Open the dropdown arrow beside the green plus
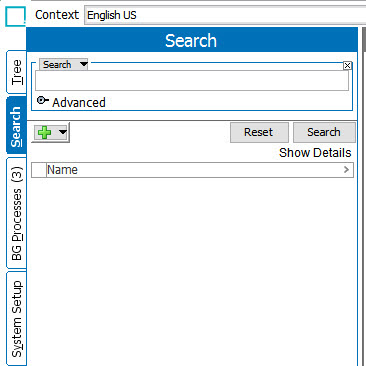The height and width of the screenshot is (366, 366). (x=63, y=132)
